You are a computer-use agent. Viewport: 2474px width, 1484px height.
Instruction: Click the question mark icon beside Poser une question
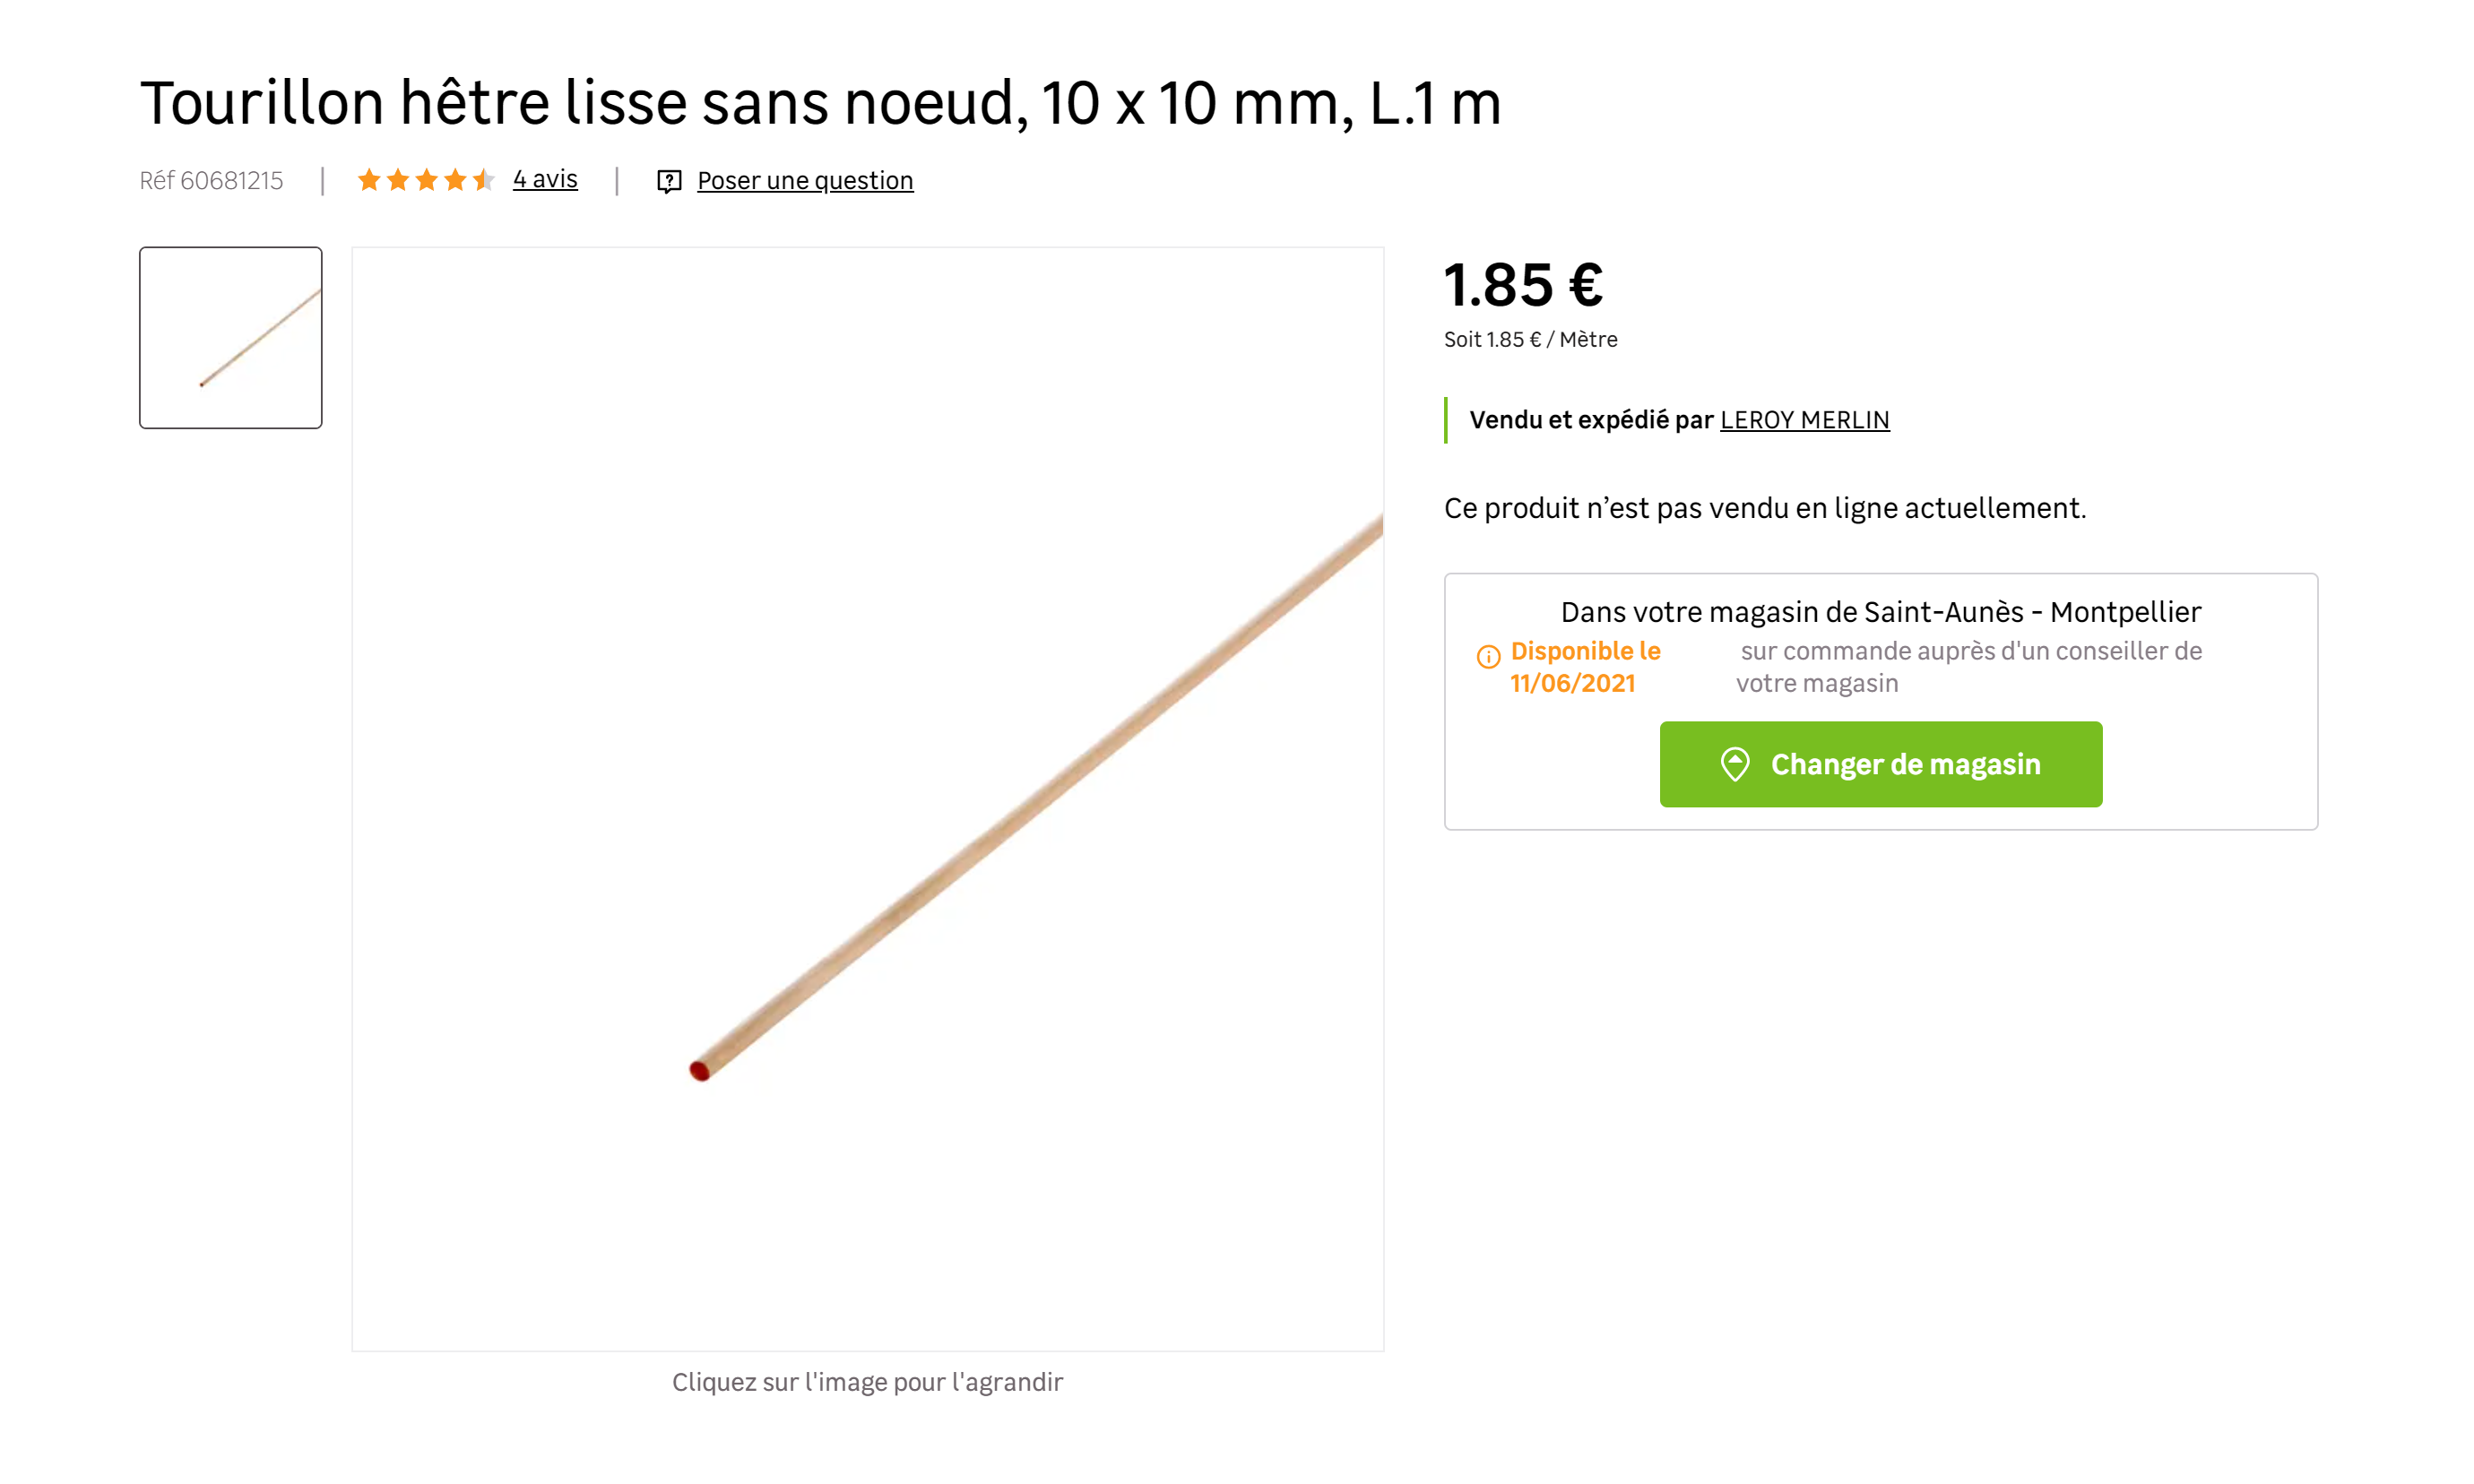tap(669, 181)
